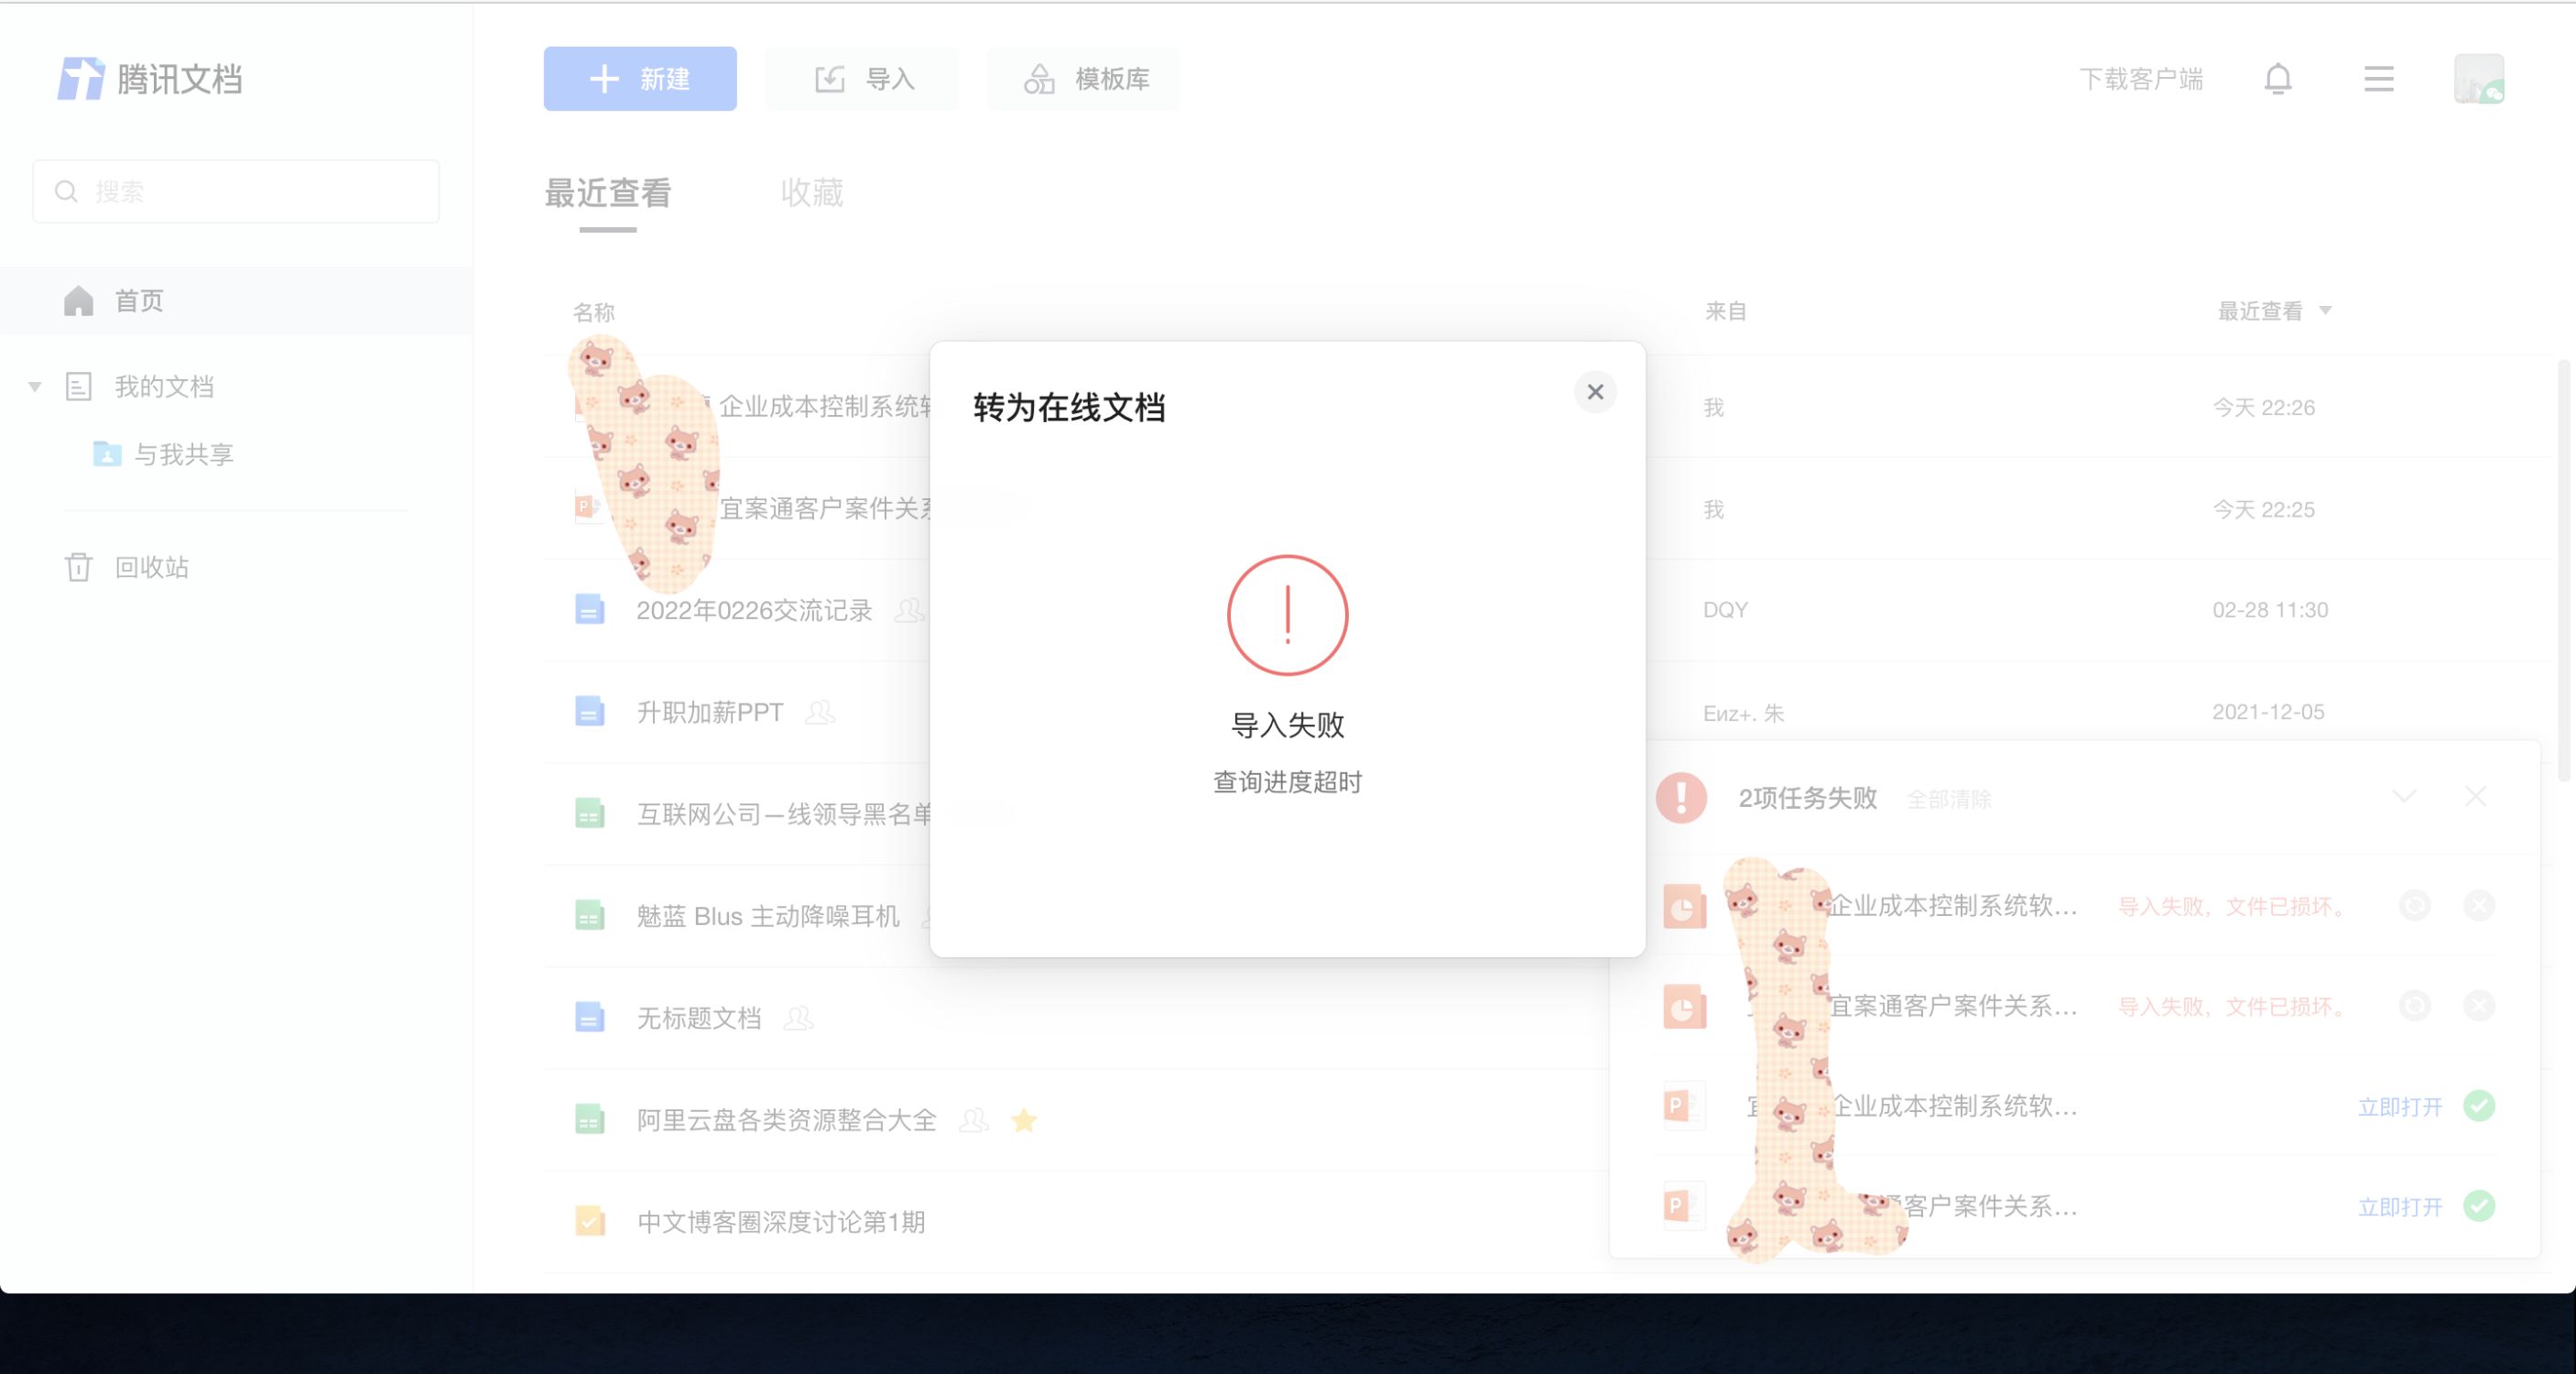This screenshot has height=1374, width=2576.
Task: Click the notification bell icon
Action: click(2277, 79)
